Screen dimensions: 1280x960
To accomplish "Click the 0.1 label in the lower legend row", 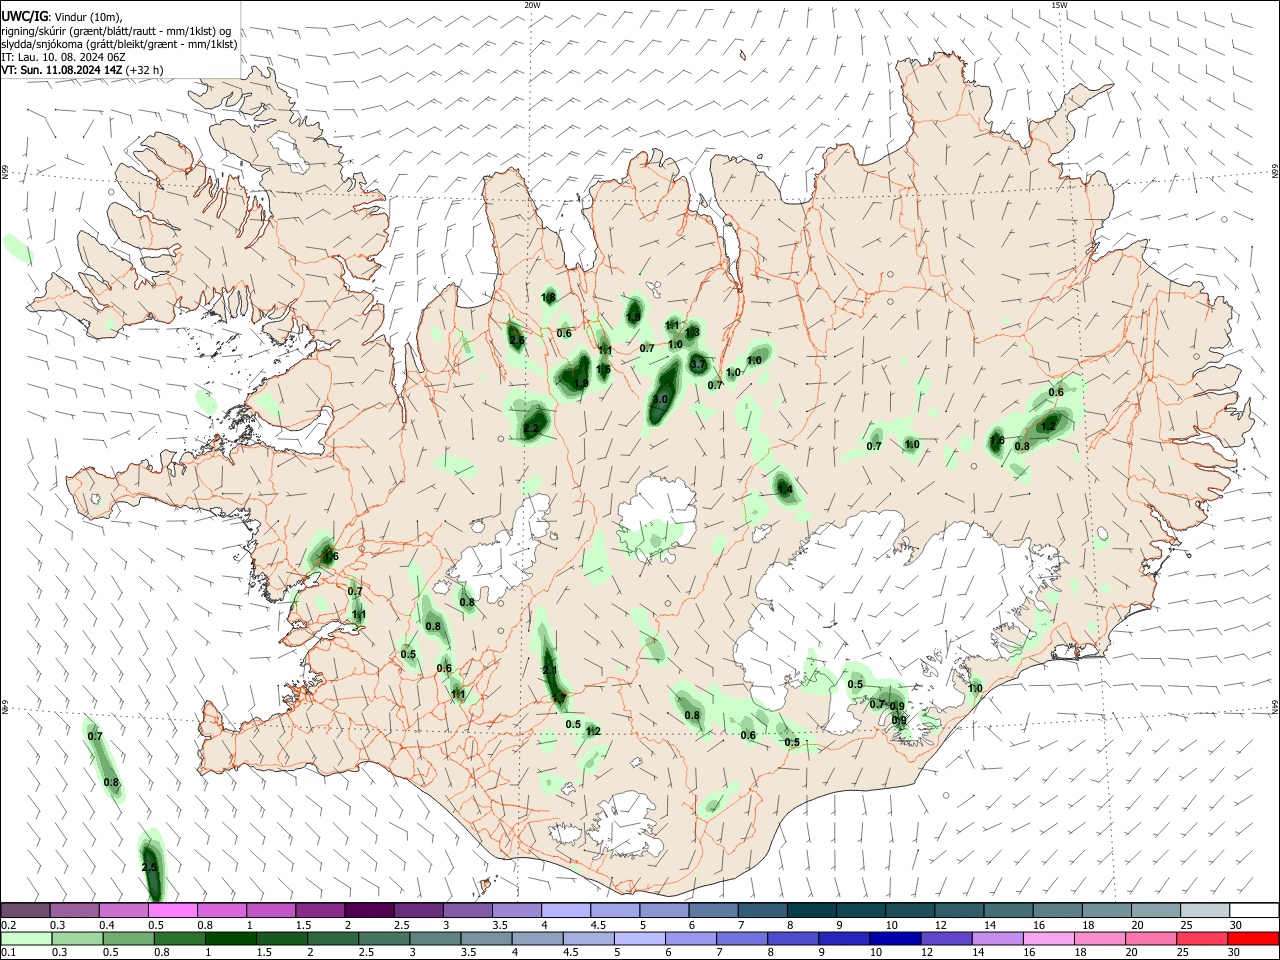I will 8,953.
